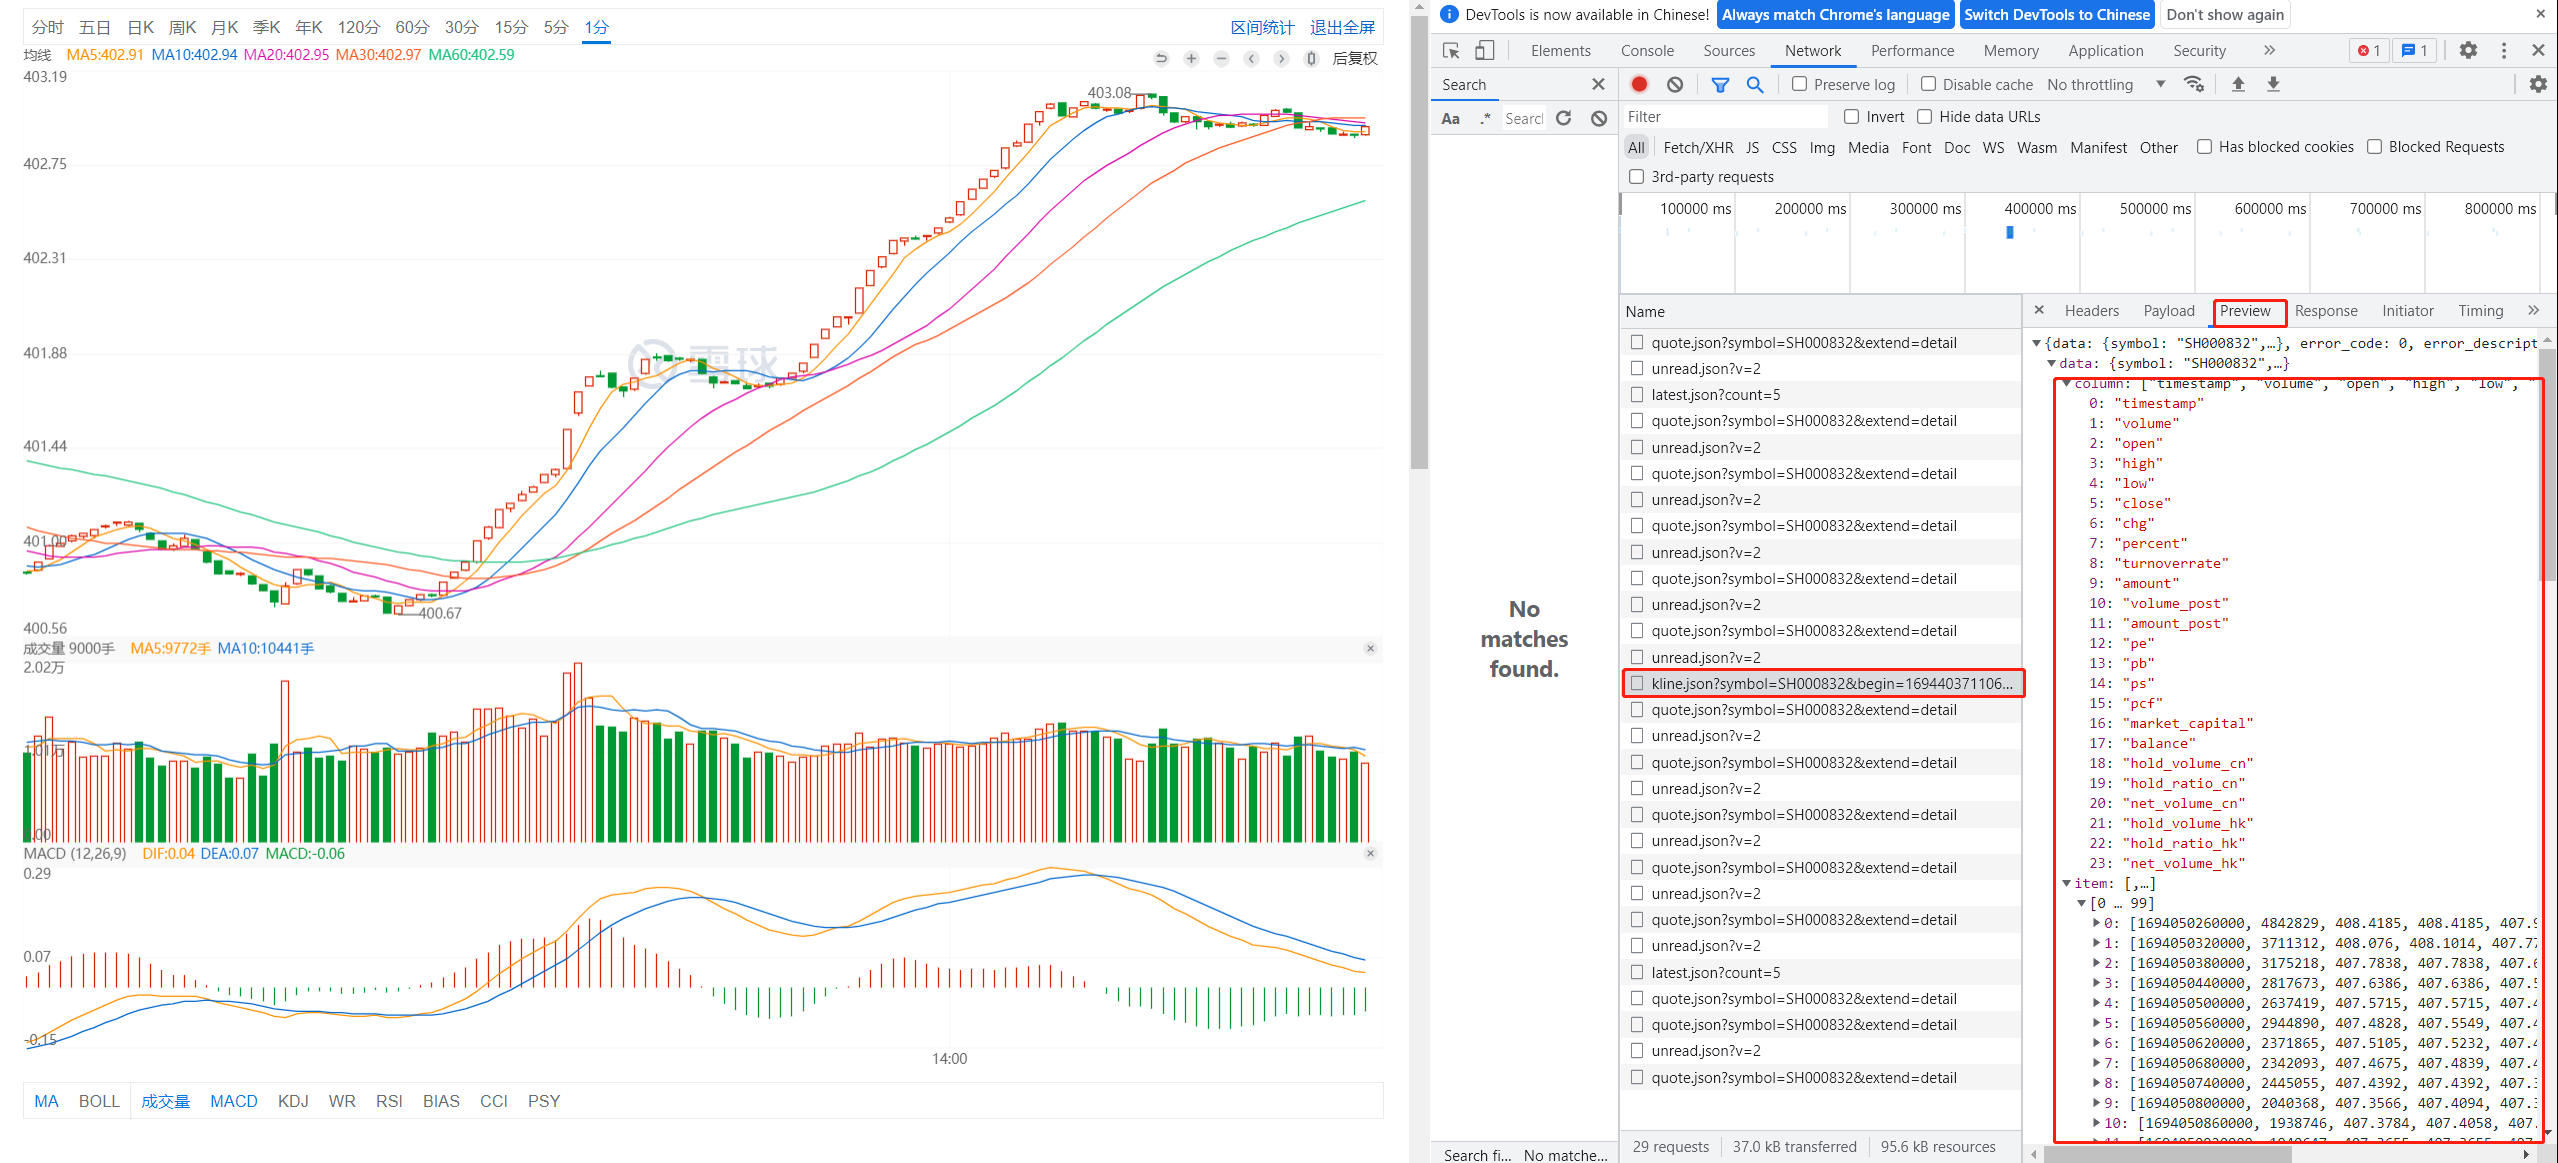Open network conditions wifi icon
This screenshot has width=2558, height=1163.
2194,84
